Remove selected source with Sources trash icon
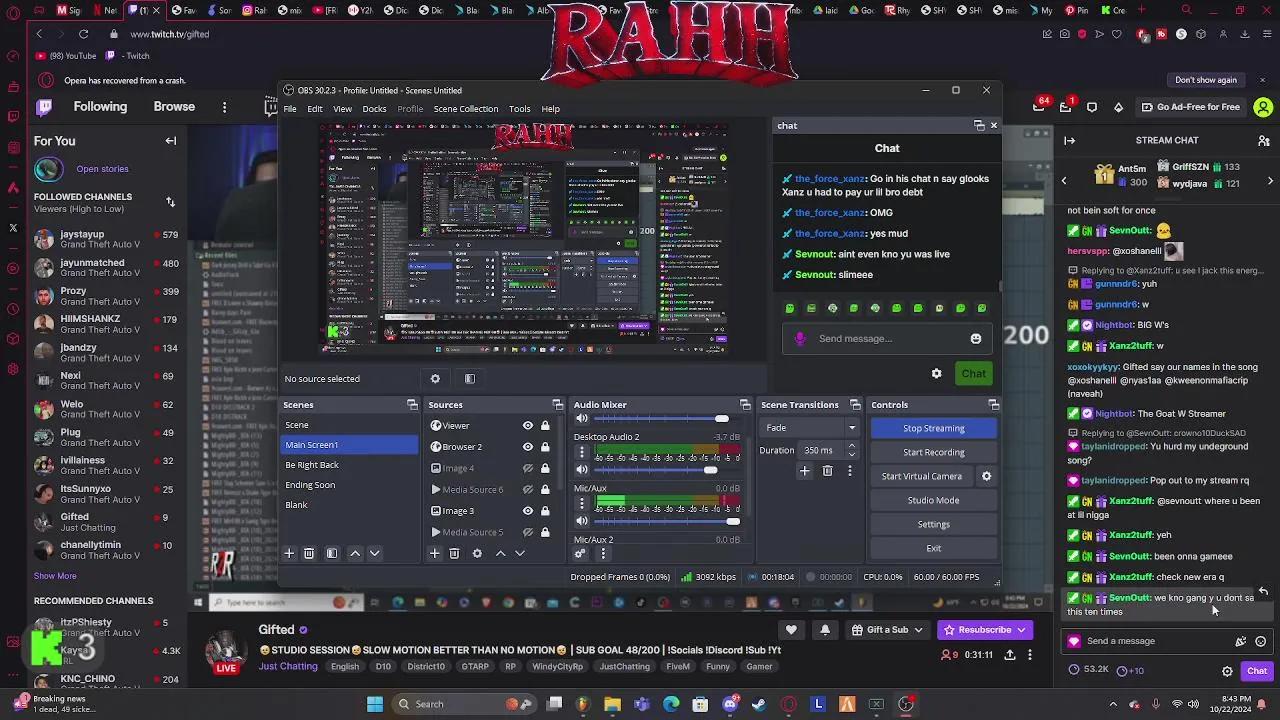This screenshot has height=720, width=1280. (x=454, y=553)
